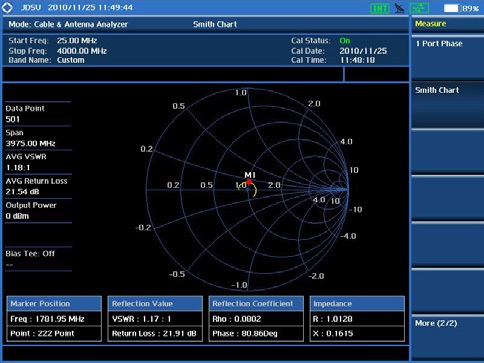Image resolution: width=484 pixels, height=363 pixels.
Task: Click the Data Point 501 setting
Action: click(x=38, y=114)
